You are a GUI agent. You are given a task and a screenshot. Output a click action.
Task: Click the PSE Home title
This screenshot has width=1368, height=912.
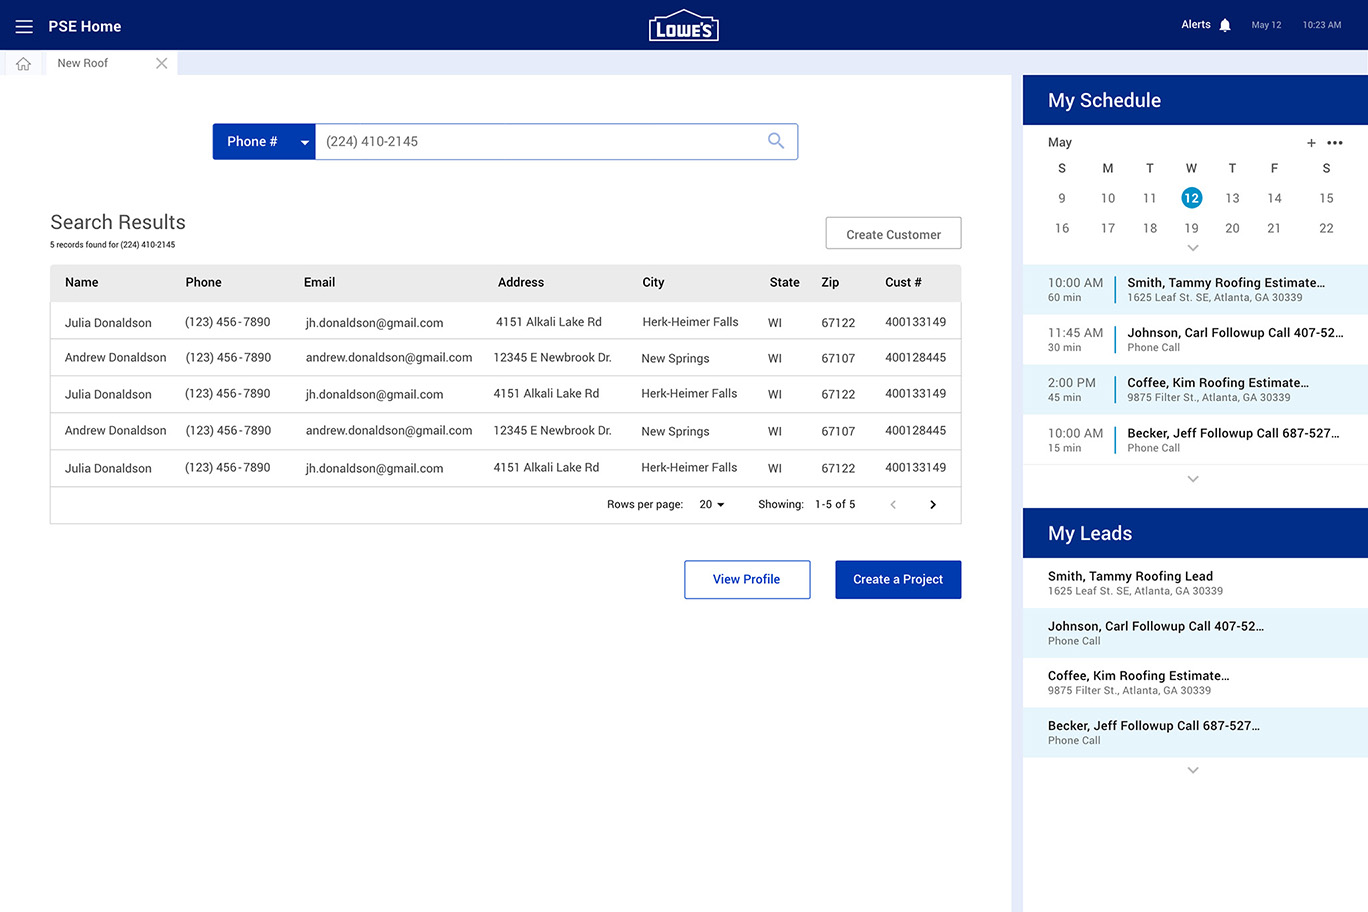[85, 26]
